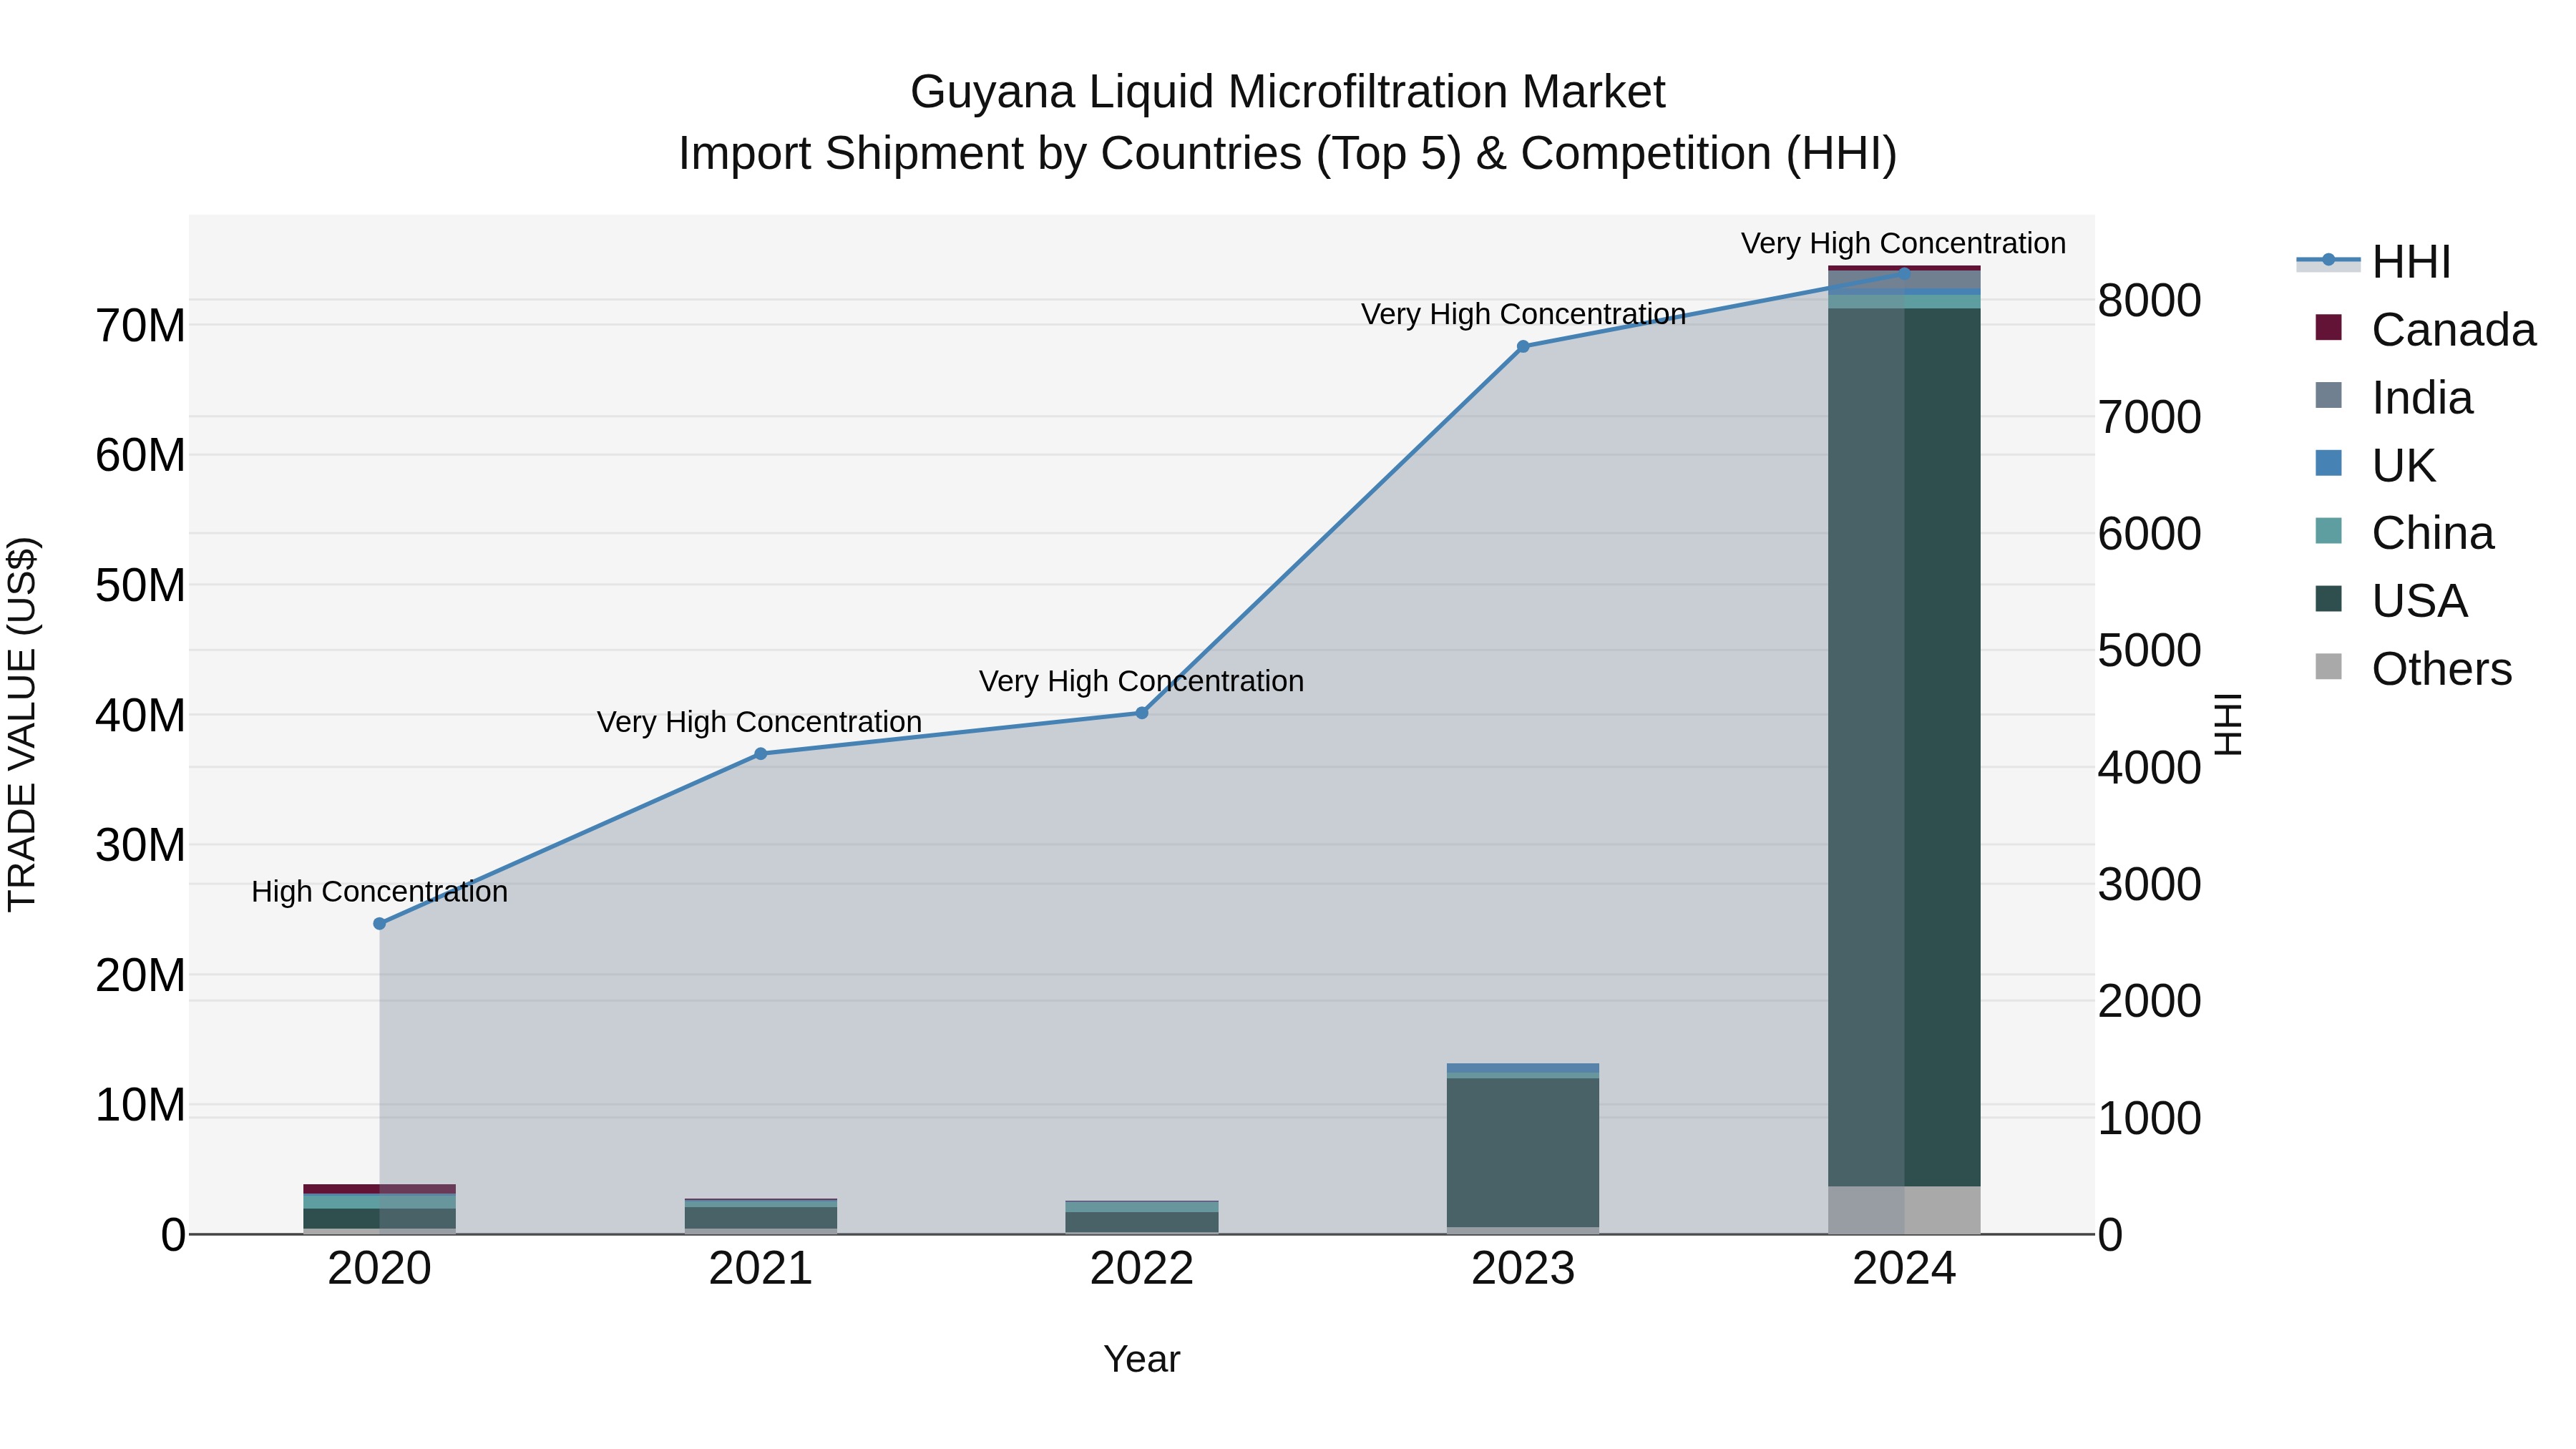Click the '8000' right axis tick label
The width and height of the screenshot is (2576, 1449).
2149,300
